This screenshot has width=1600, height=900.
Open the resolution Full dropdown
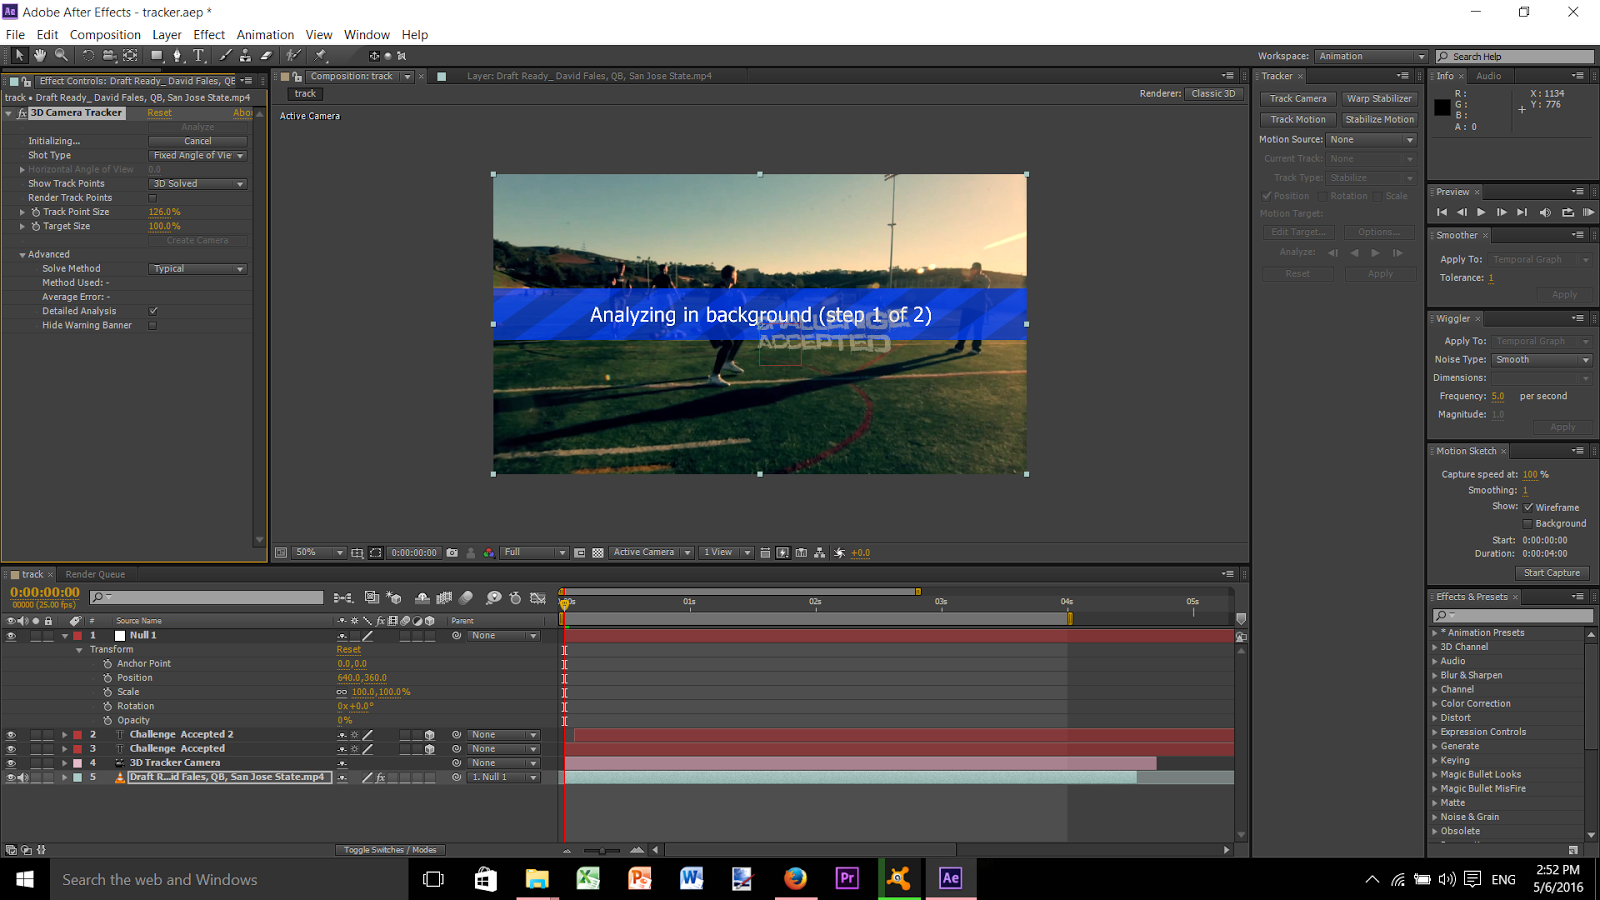534,553
